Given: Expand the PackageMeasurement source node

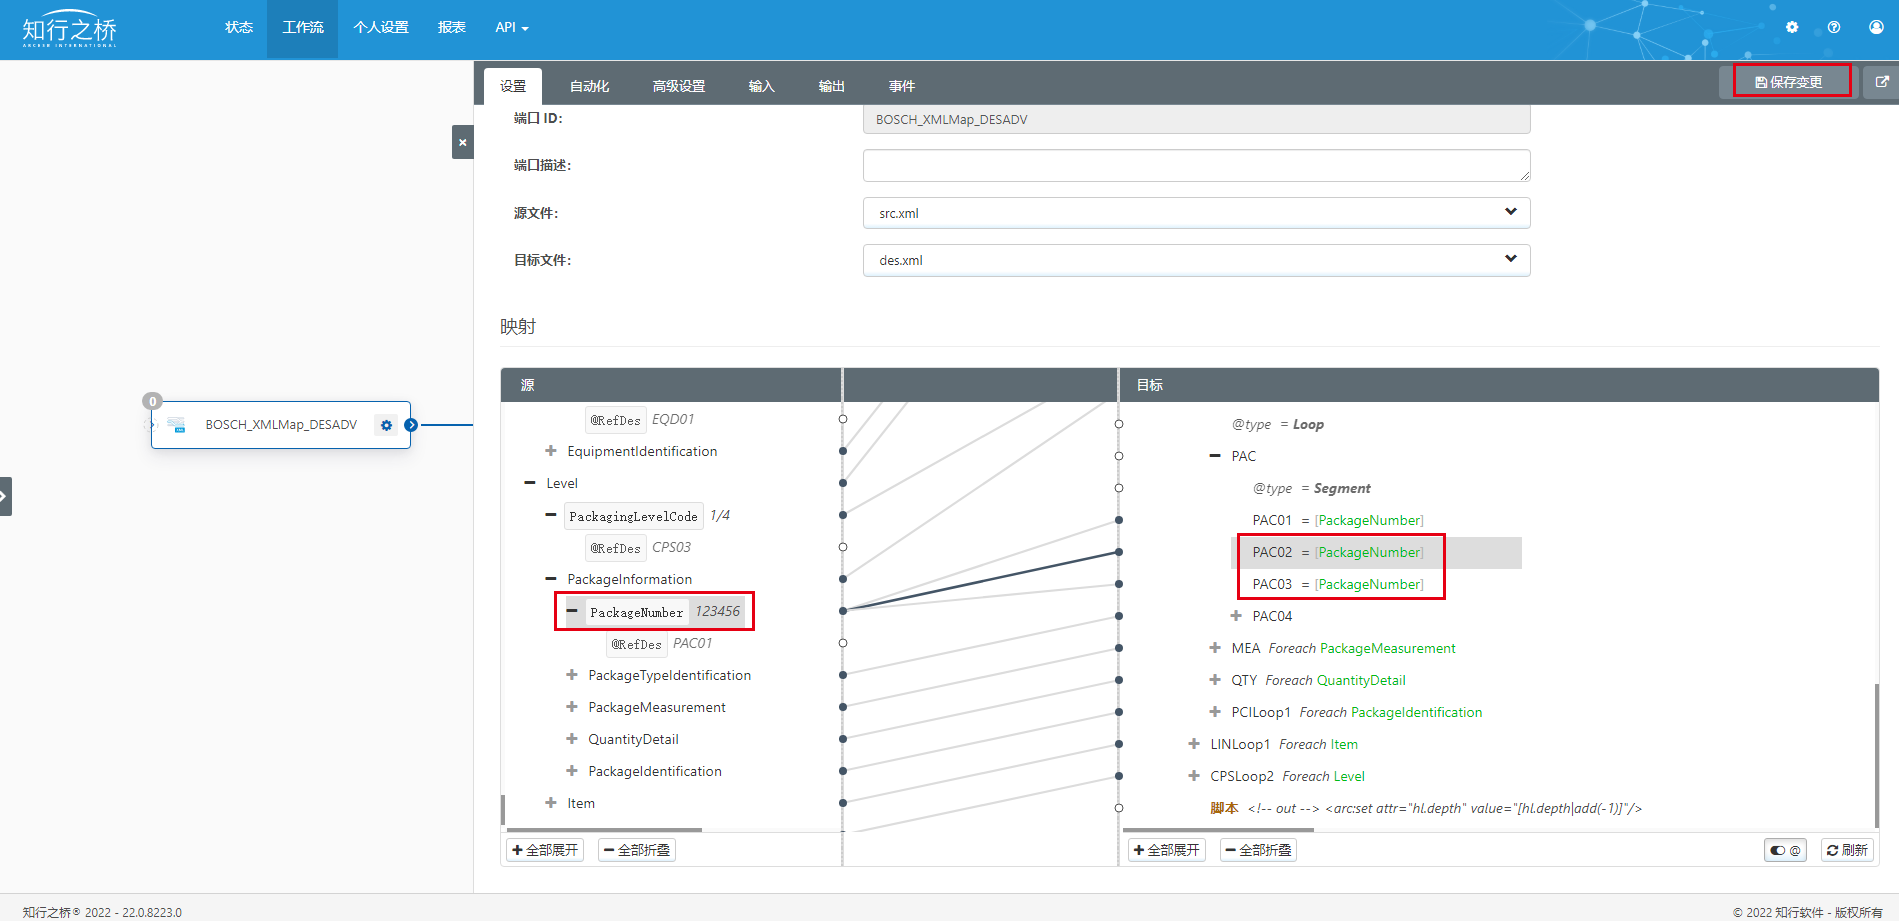Looking at the screenshot, I should [x=572, y=707].
